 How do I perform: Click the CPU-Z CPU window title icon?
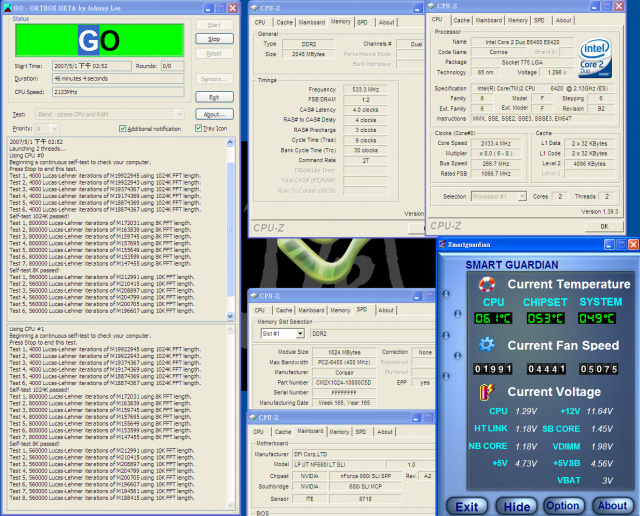(x=432, y=6)
